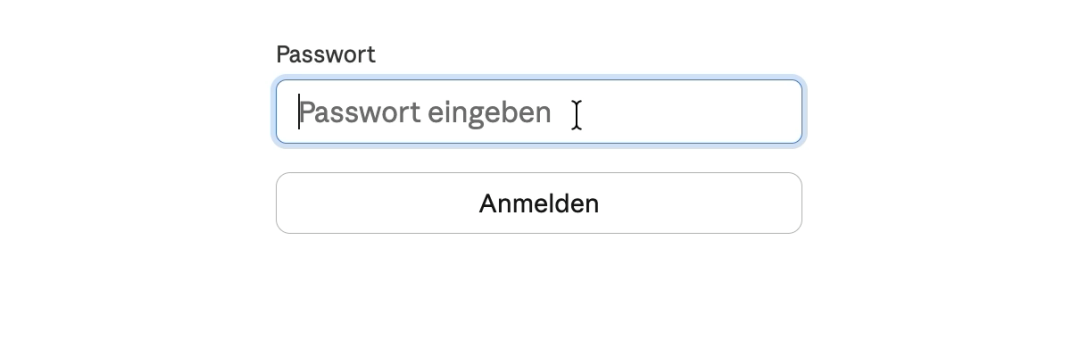Click the word 'Anmelden'
1080x360 pixels.
coord(539,204)
